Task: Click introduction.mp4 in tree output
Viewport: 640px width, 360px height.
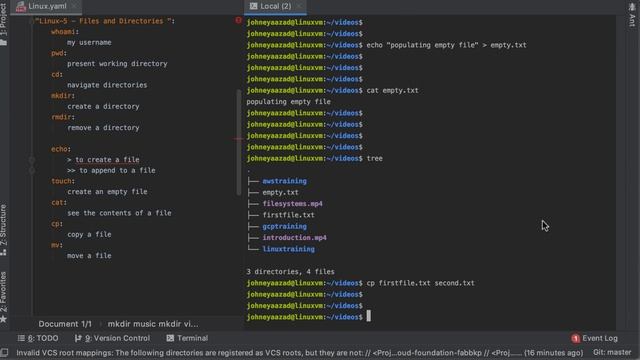Action: 295,238
